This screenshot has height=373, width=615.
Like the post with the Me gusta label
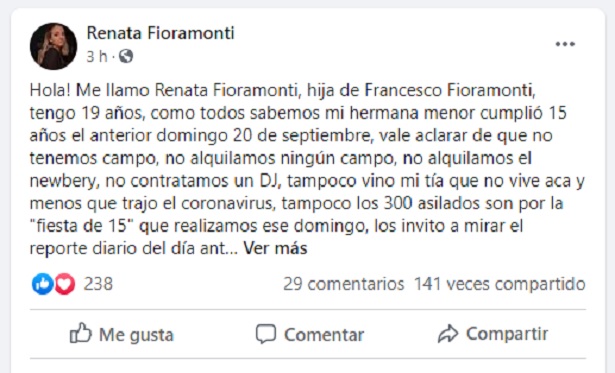[x=136, y=335]
